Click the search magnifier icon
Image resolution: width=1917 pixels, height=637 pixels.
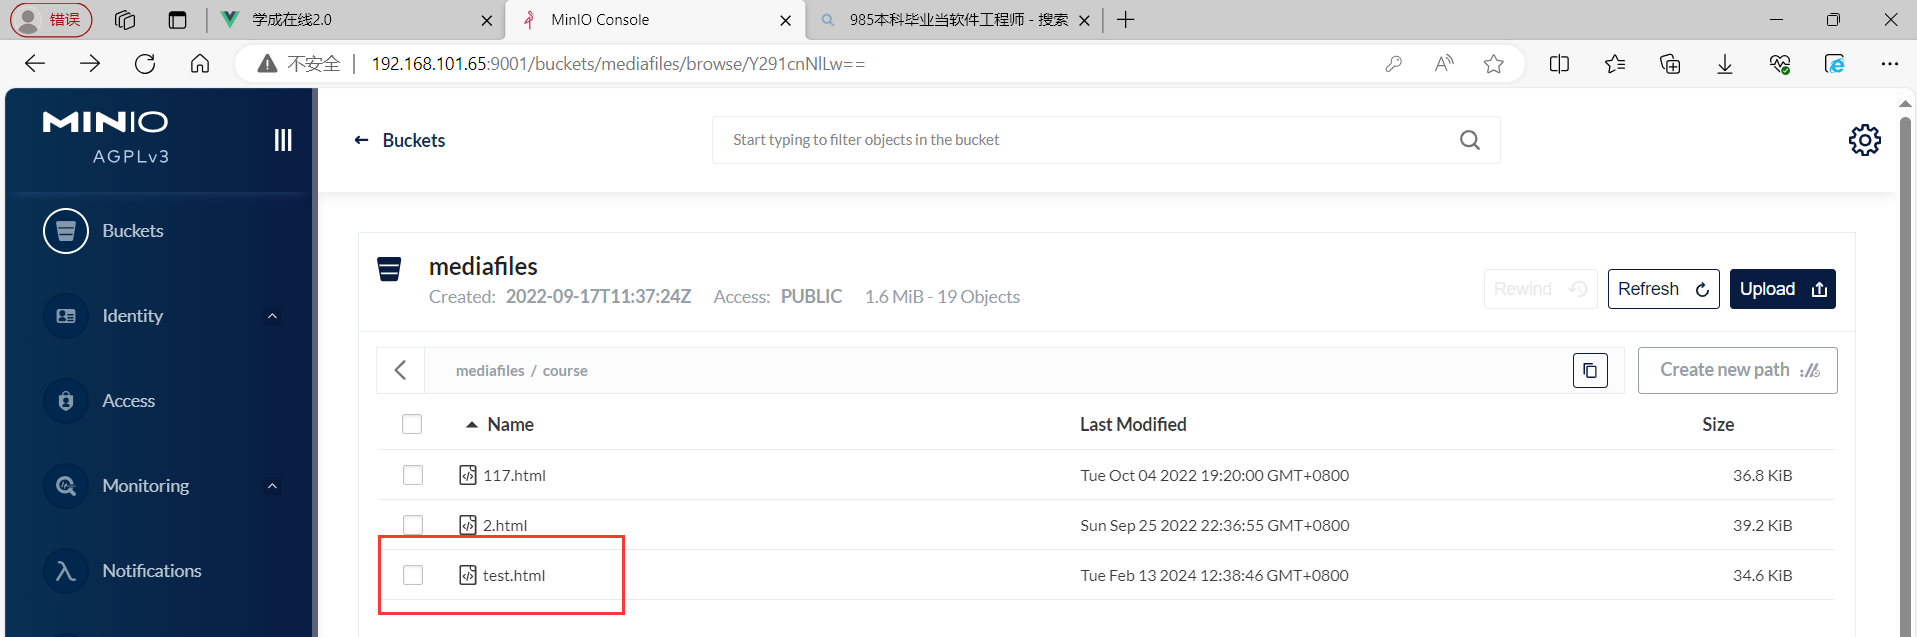click(x=1470, y=140)
